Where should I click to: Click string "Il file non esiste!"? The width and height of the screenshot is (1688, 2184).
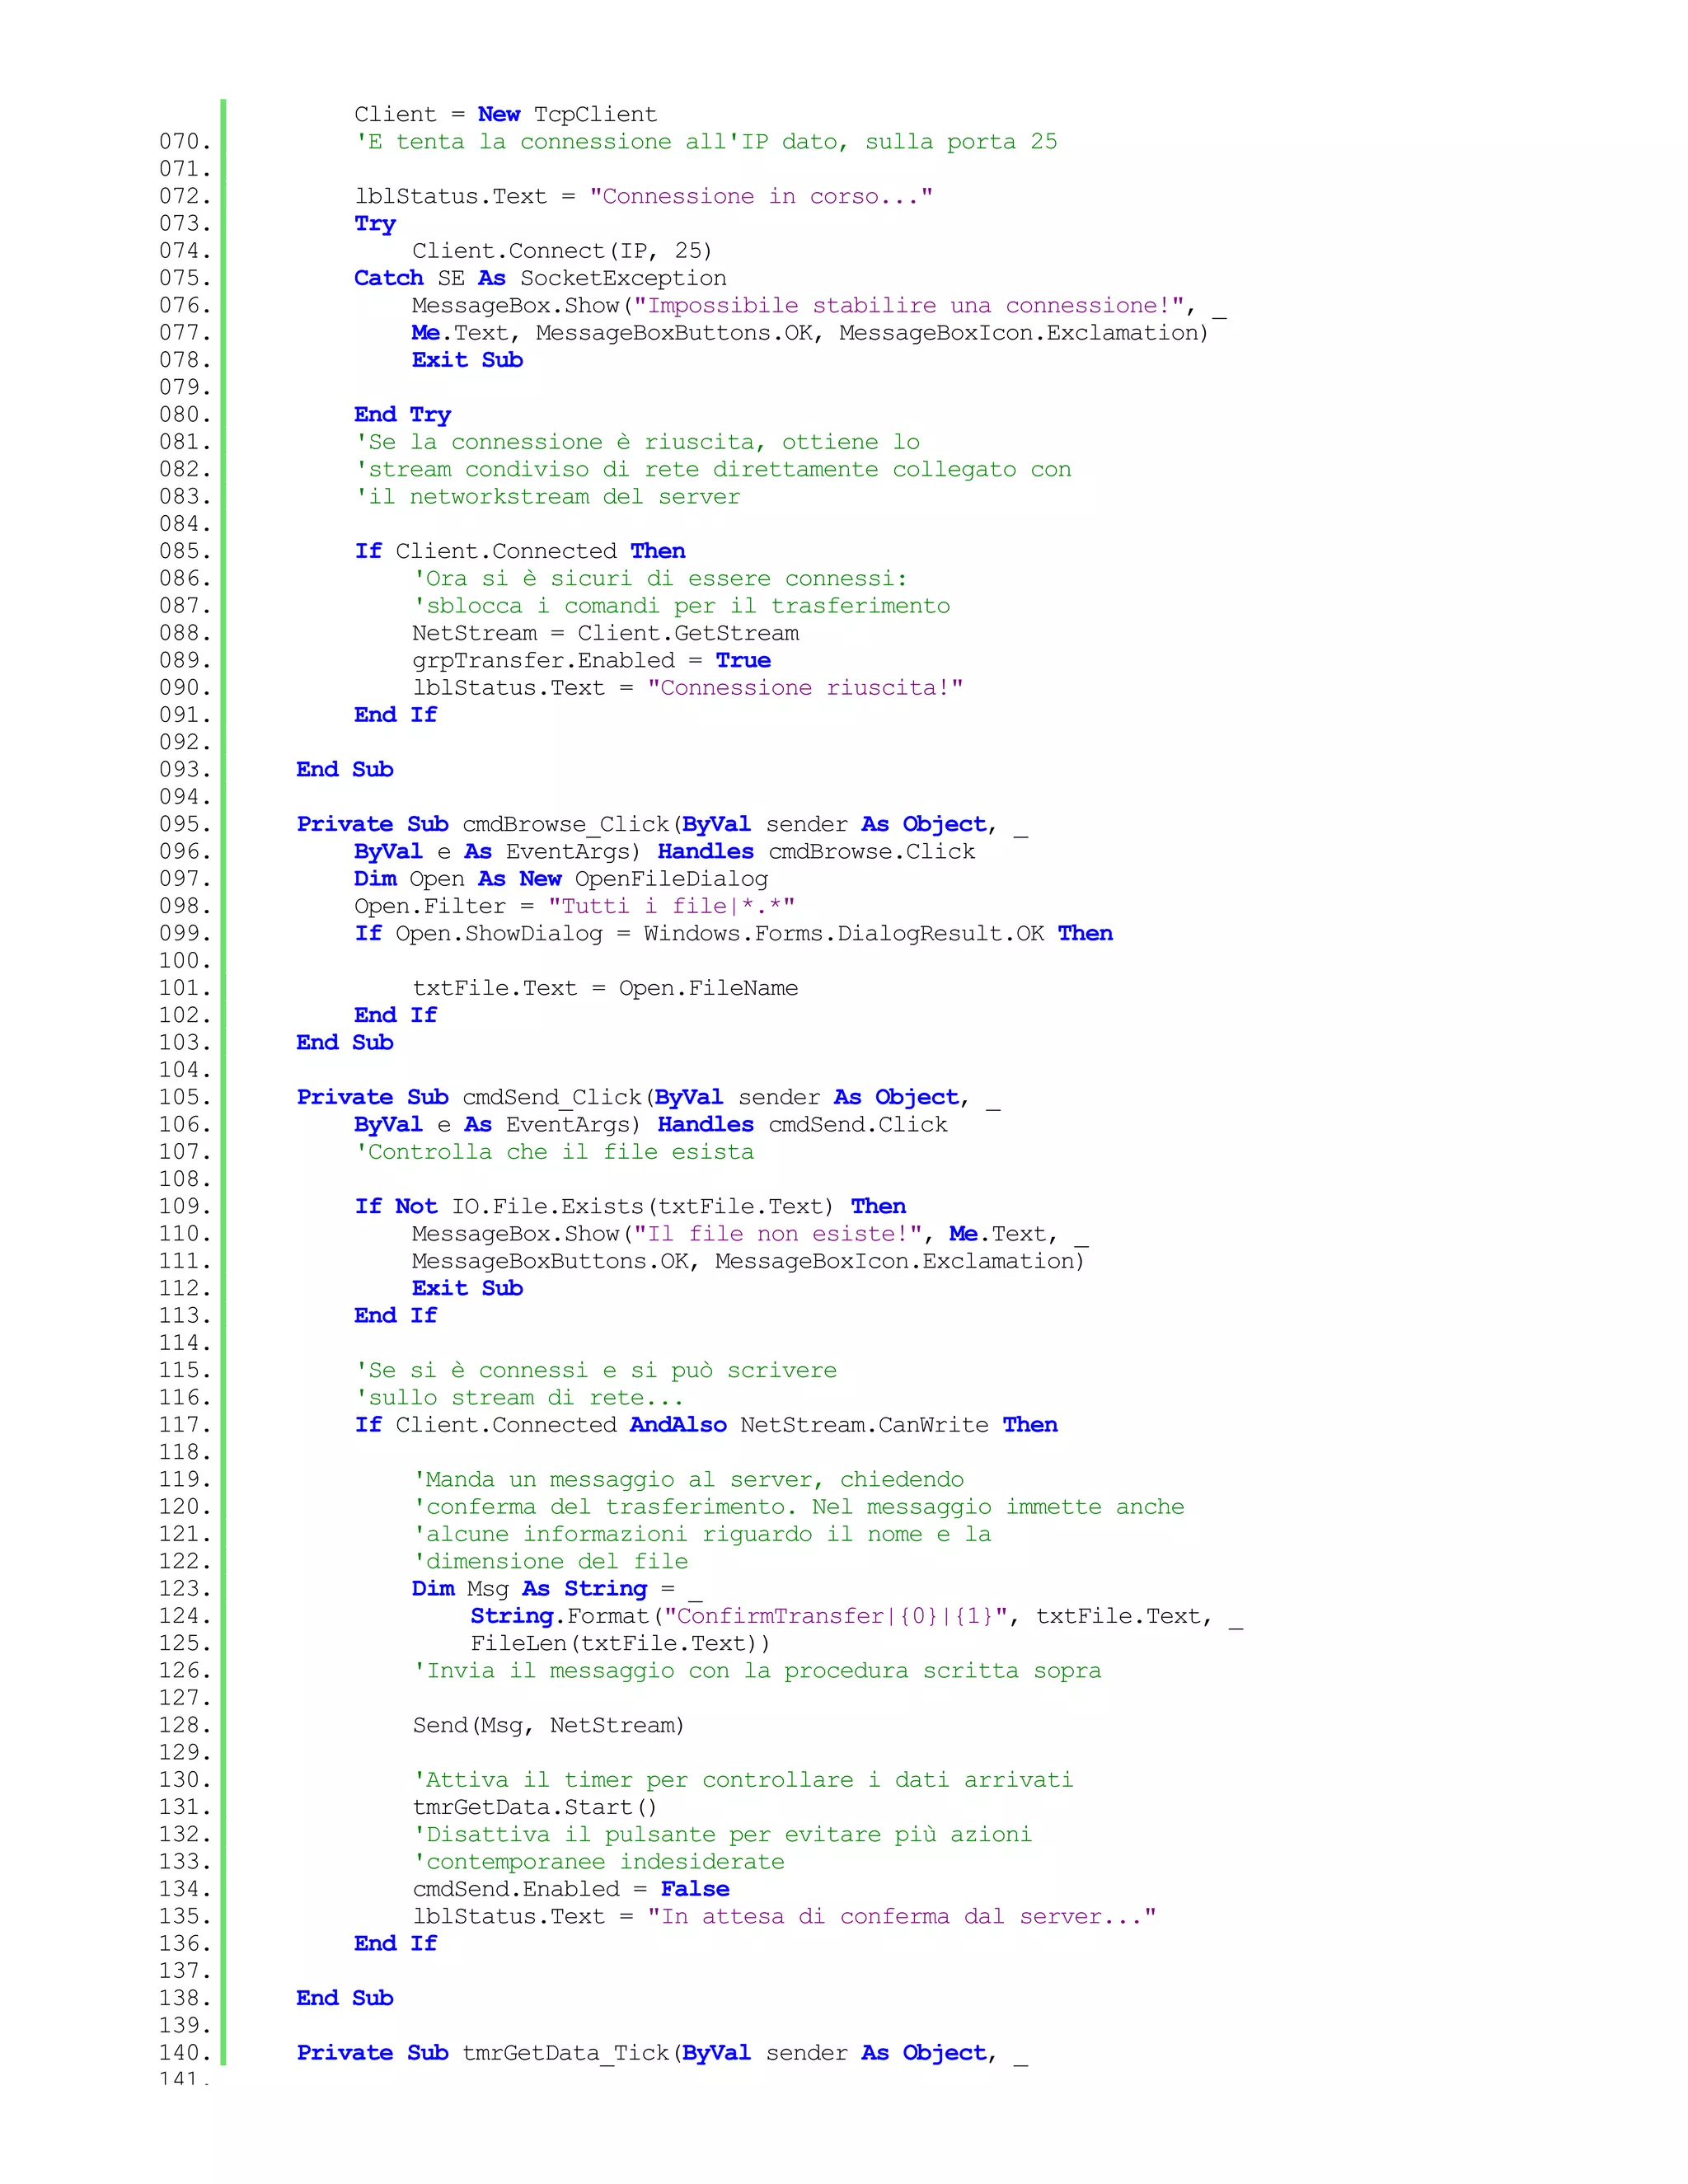tap(777, 1234)
